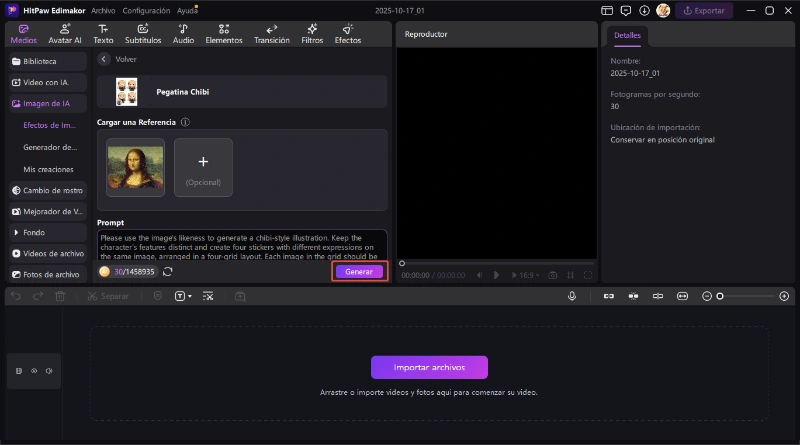Open the Configuración menu

coord(146,10)
